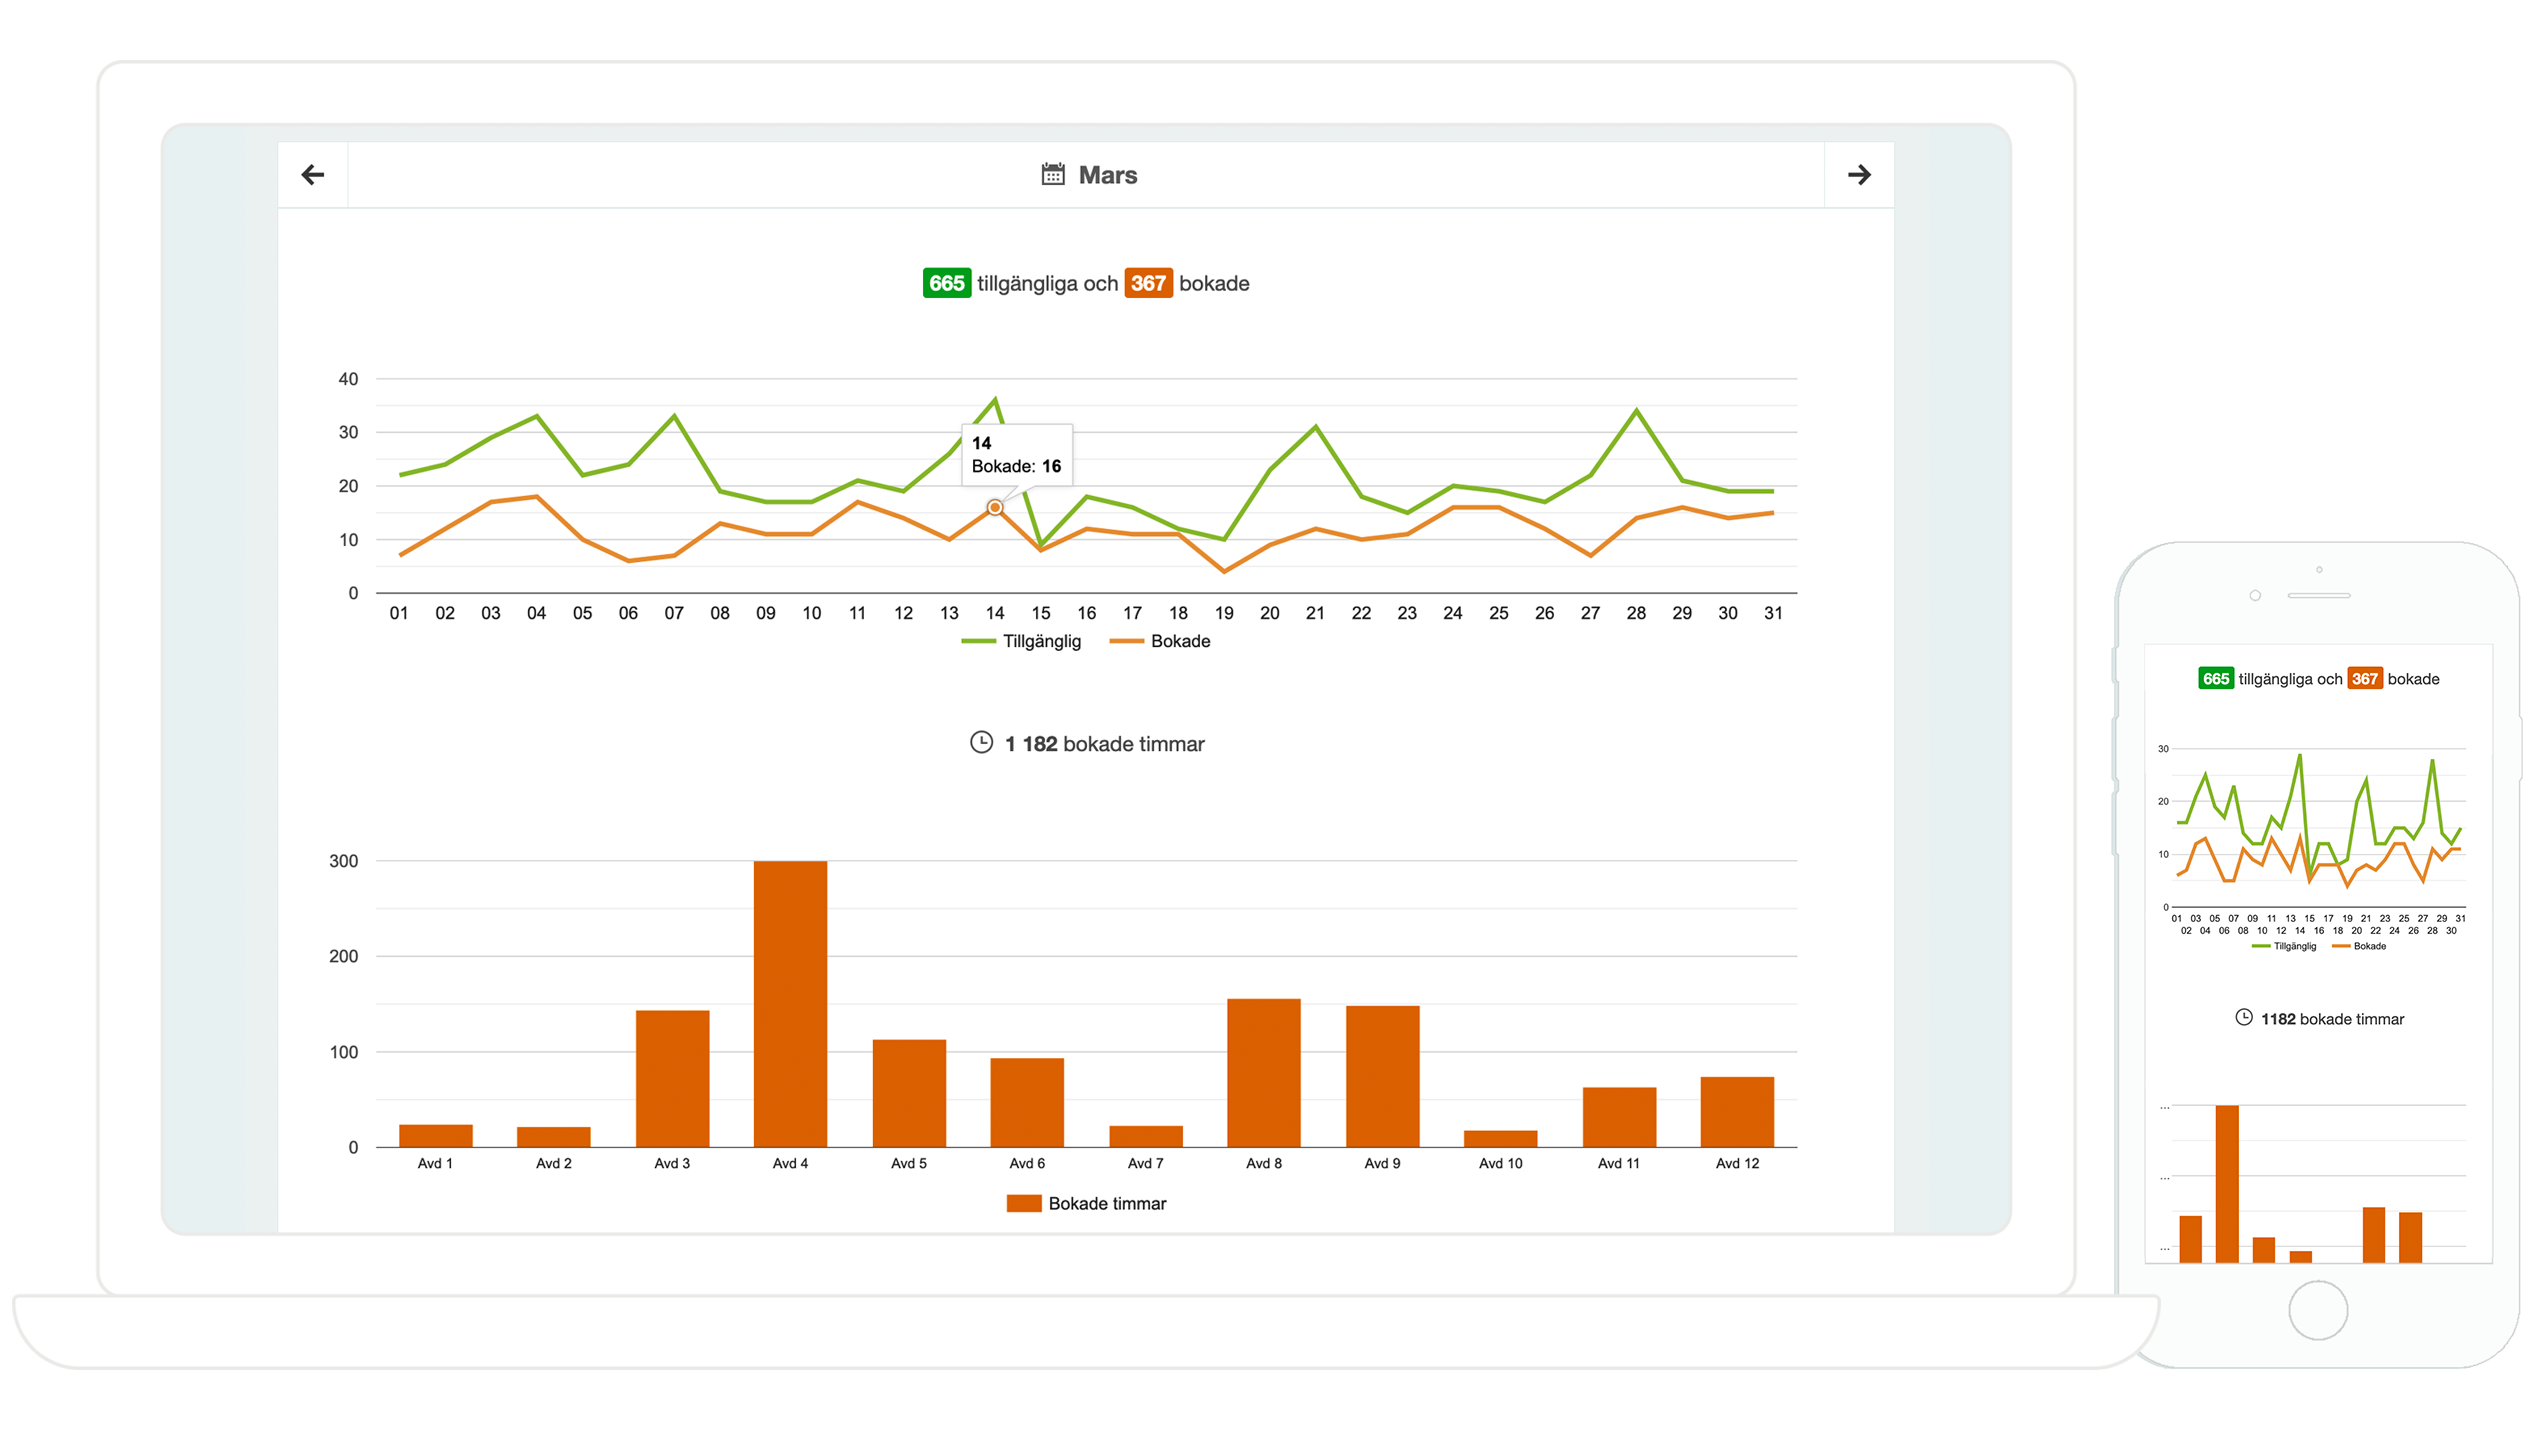Select the tallest bar in phone bar chart

pyautogui.click(x=2227, y=1184)
